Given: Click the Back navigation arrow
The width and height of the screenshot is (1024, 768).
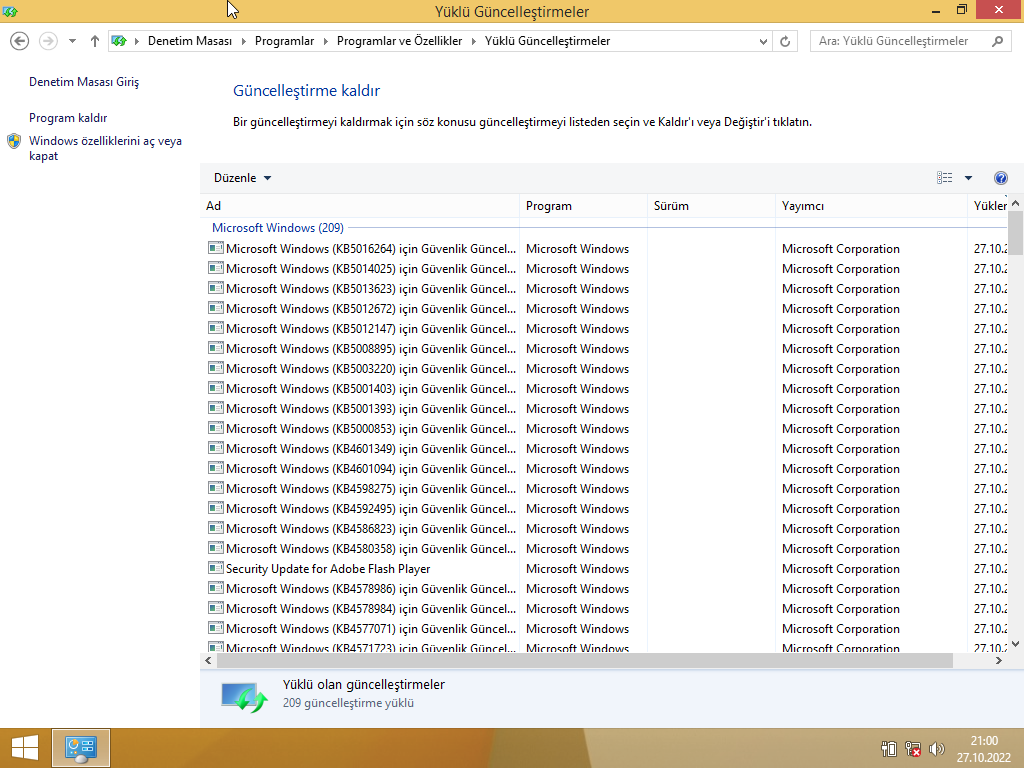Looking at the screenshot, I should pyautogui.click(x=20, y=41).
